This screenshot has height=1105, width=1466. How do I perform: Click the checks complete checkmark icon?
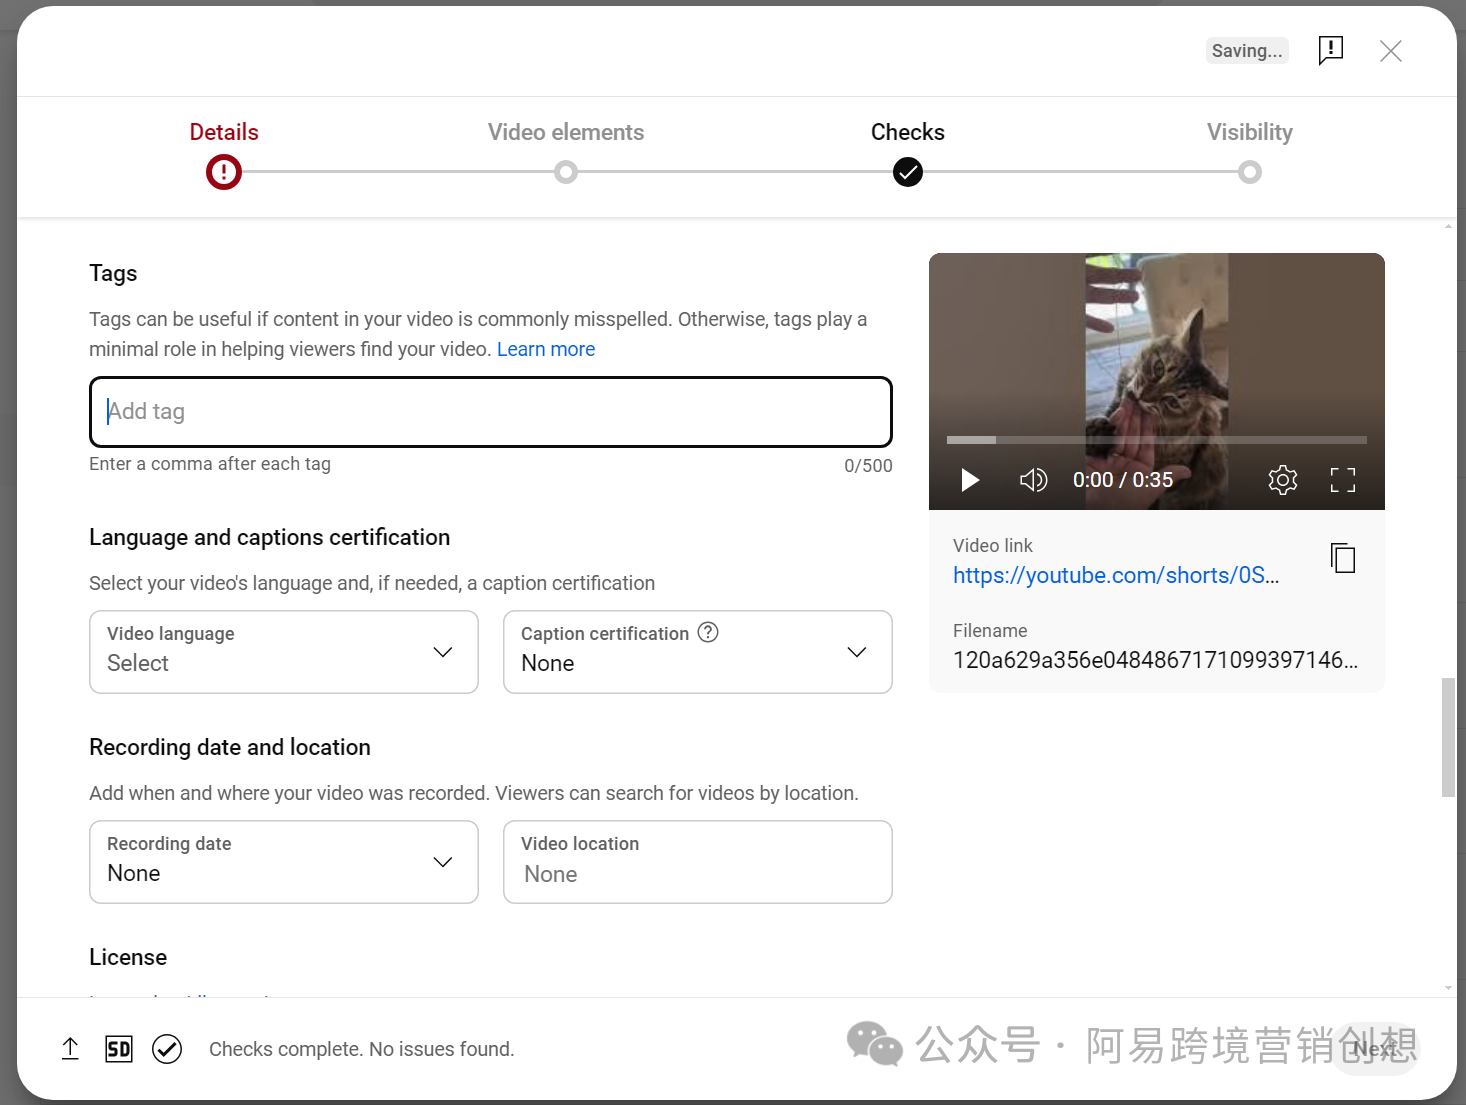(167, 1049)
